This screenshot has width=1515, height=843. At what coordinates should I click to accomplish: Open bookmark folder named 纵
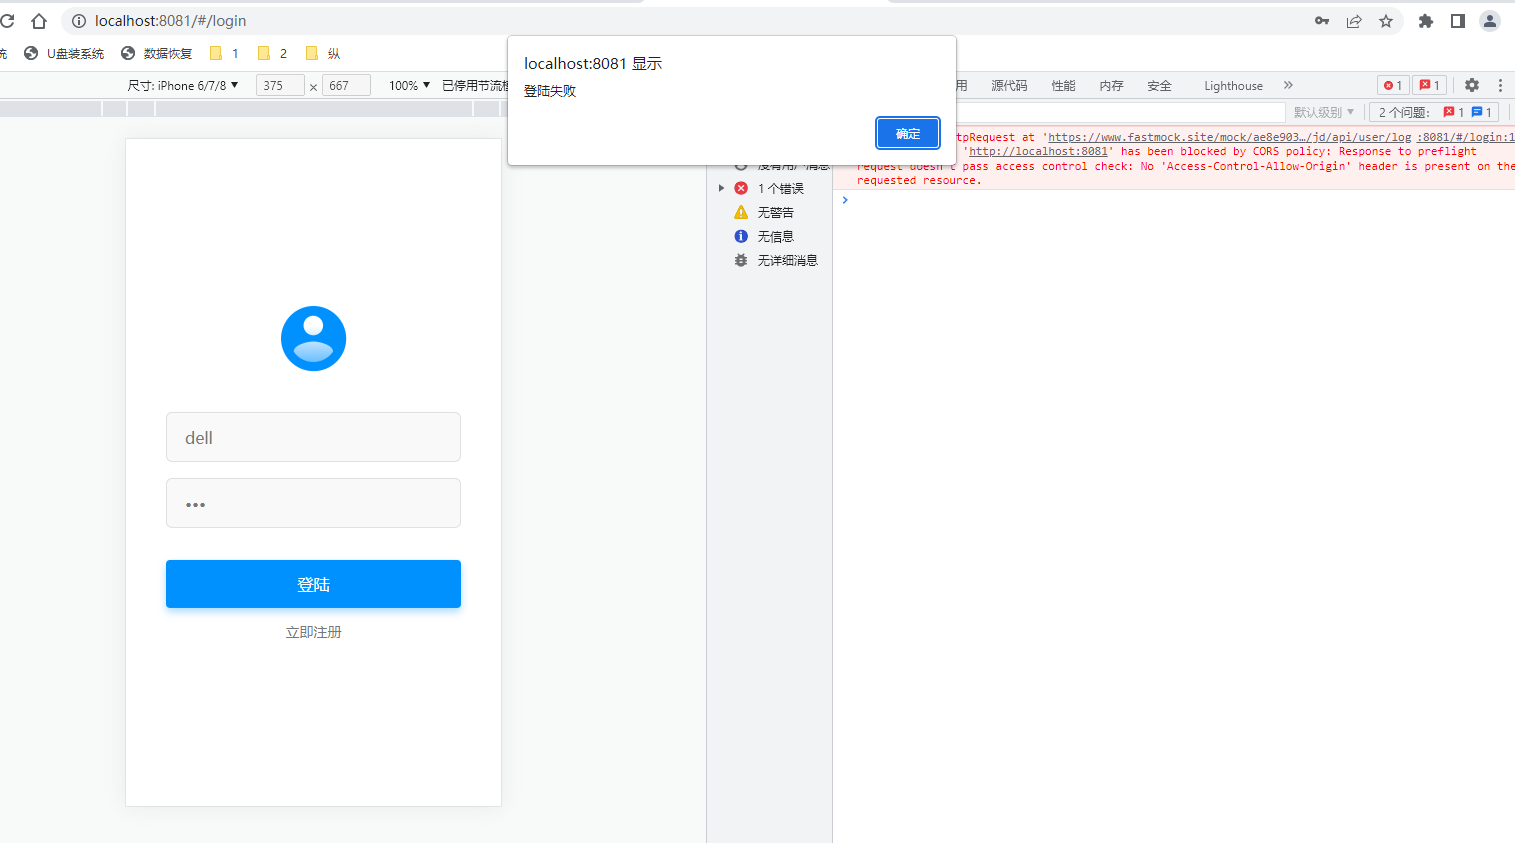(x=322, y=54)
